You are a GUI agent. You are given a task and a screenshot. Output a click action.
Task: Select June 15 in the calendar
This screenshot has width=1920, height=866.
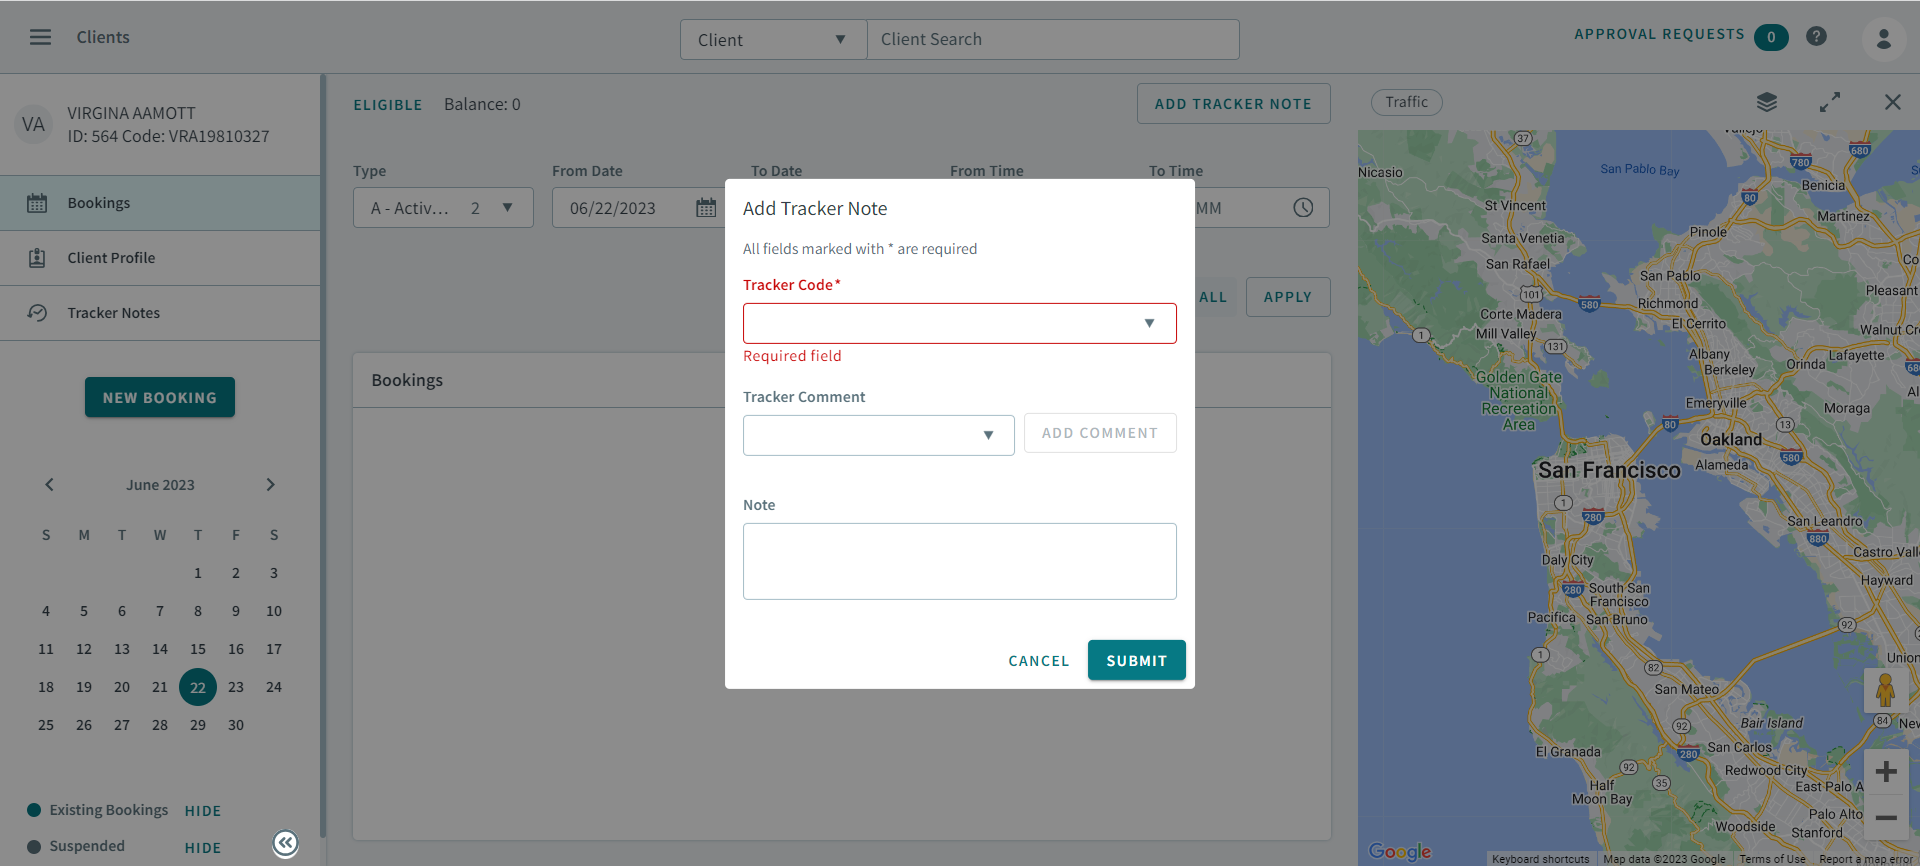pos(198,649)
